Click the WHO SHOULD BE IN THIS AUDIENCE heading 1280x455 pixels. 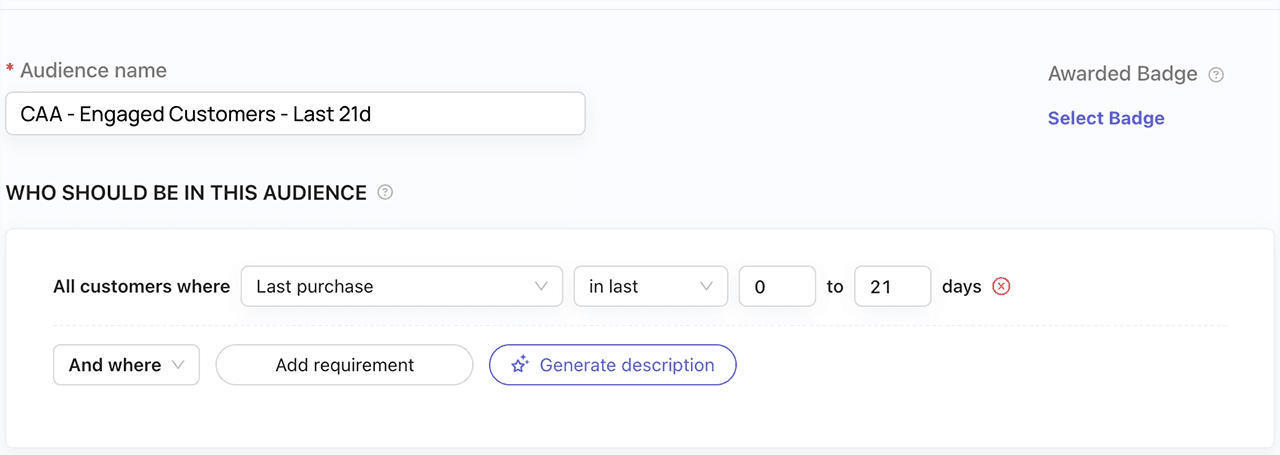pos(187,193)
